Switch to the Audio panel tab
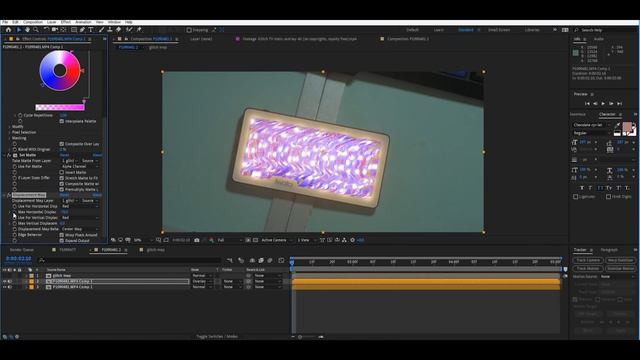Image resolution: width=640 pixels, height=360 pixels. [x=599, y=39]
